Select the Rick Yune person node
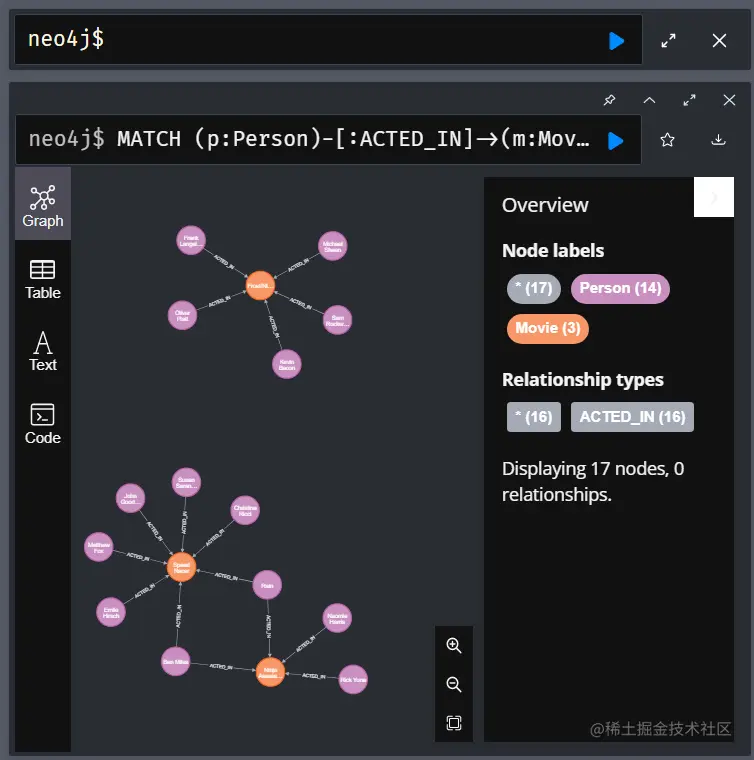 coord(353,680)
